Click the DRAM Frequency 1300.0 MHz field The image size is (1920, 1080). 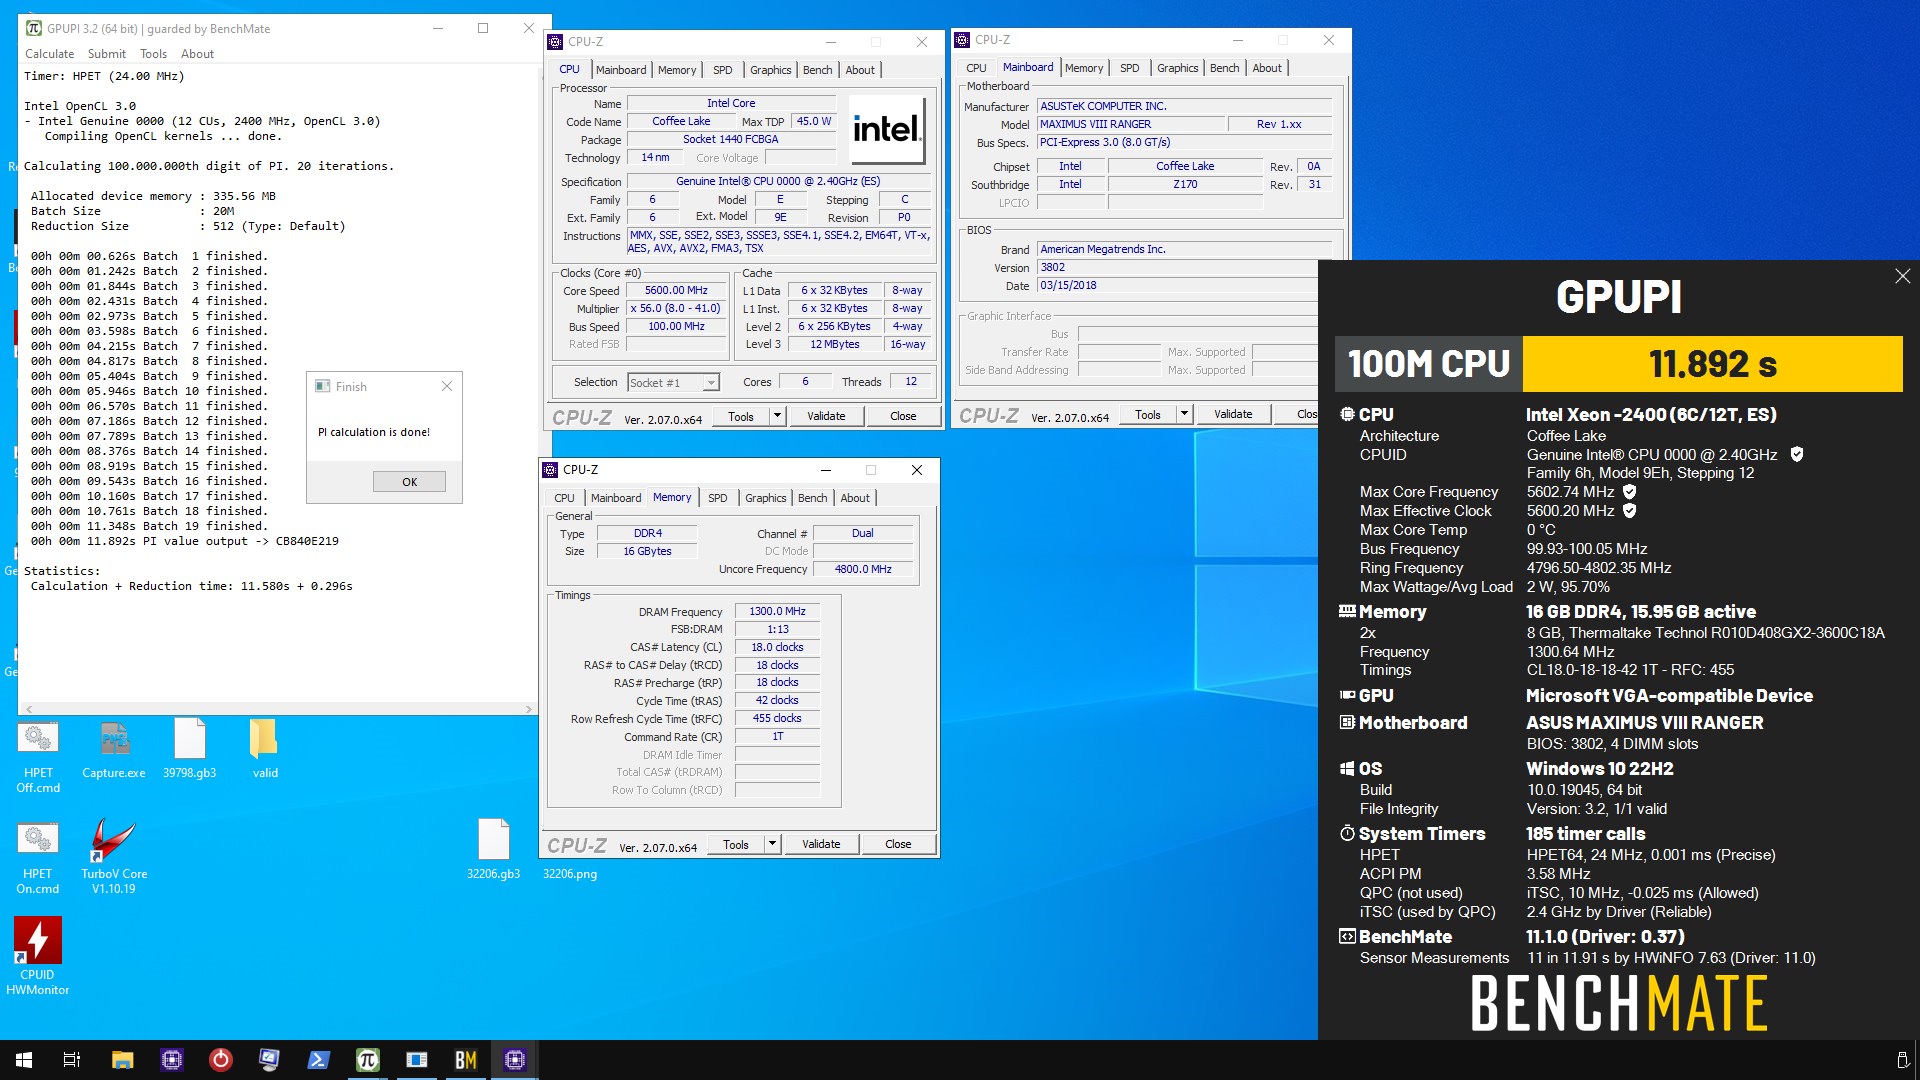(x=777, y=611)
